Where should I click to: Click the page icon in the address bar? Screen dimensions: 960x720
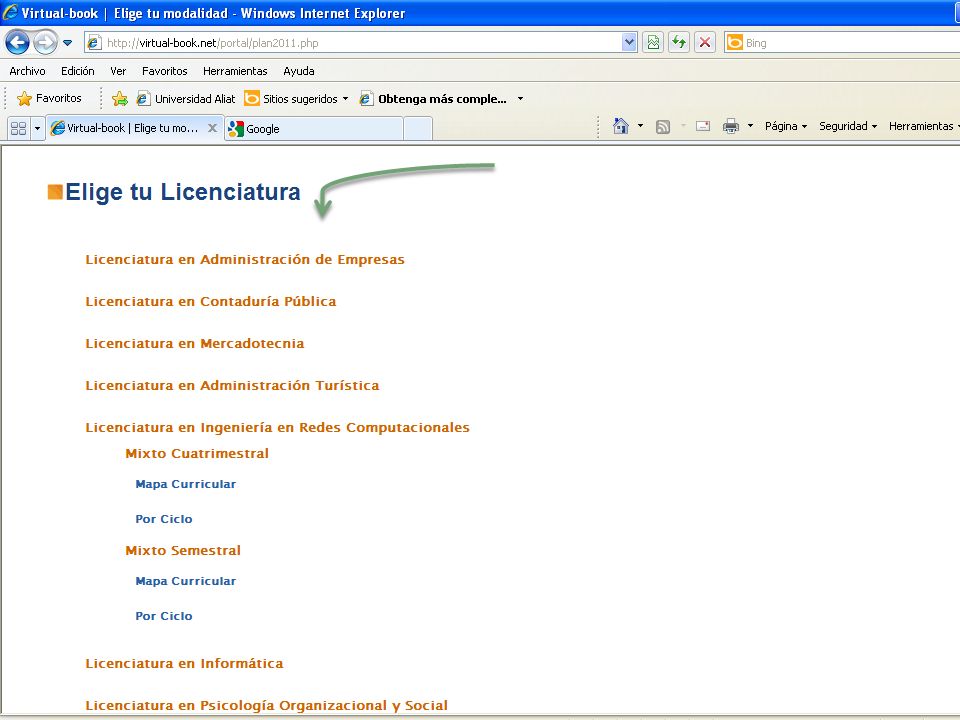pyautogui.click(x=94, y=43)
